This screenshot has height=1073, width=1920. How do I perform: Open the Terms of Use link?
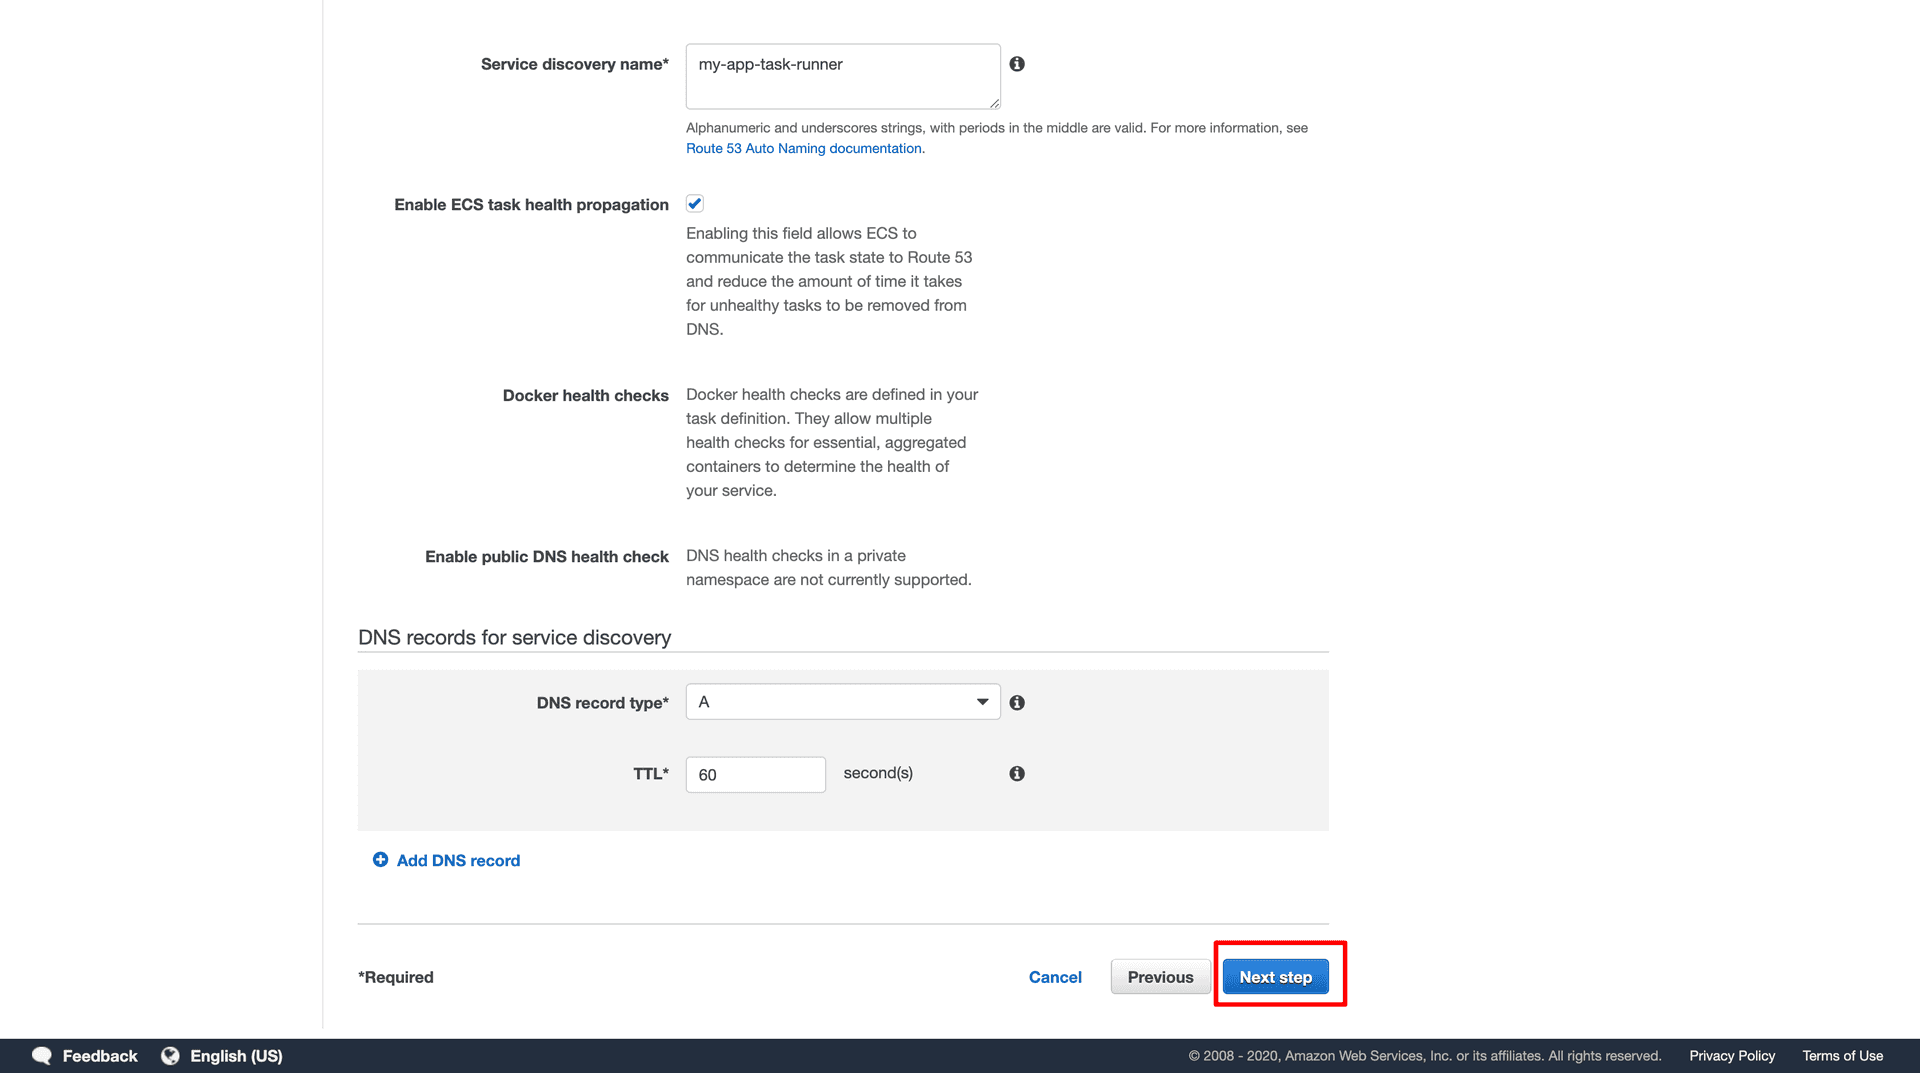[1842, 1056]
